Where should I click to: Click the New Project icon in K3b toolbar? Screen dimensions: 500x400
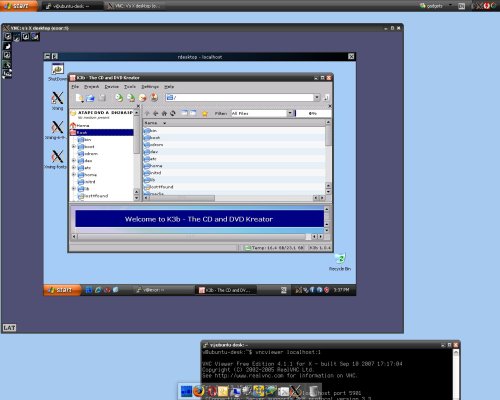click(79, 98)
